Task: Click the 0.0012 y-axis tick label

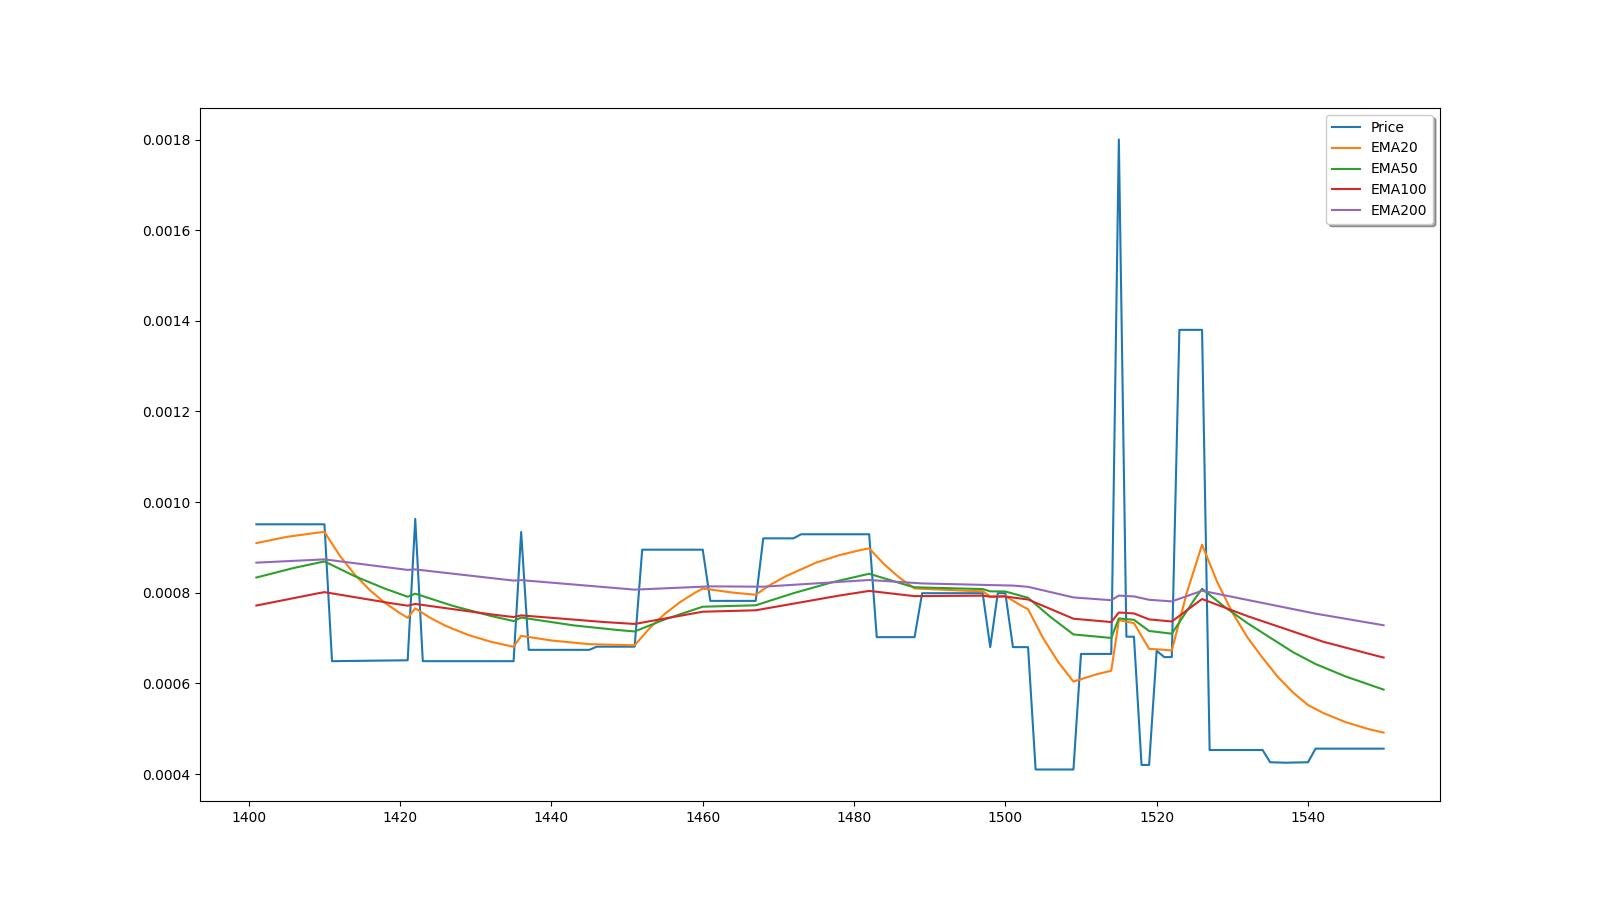Action: click(x=166, y=412)
